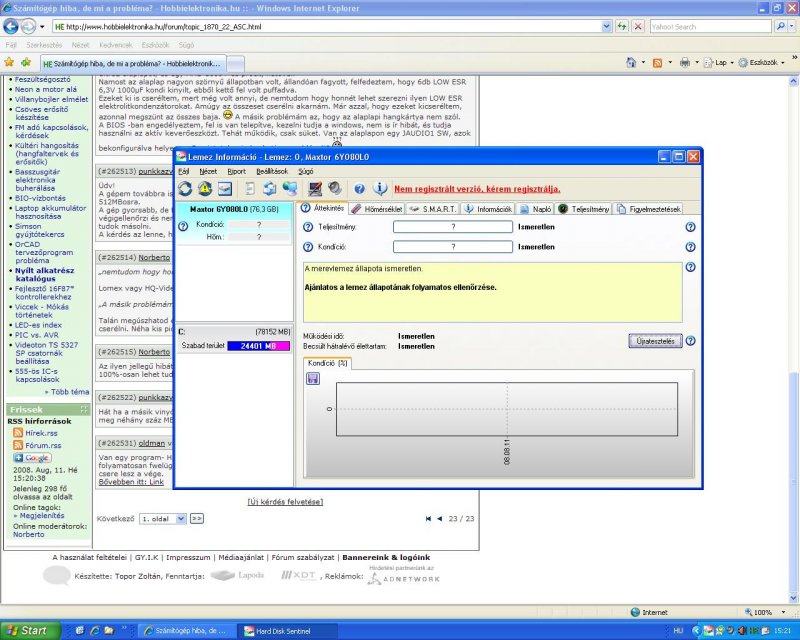Image resolution: width=800 pixels, height=640 pixels.
Task: Switch to the S.M.A.R.T. tab
Action: (434, 209)
